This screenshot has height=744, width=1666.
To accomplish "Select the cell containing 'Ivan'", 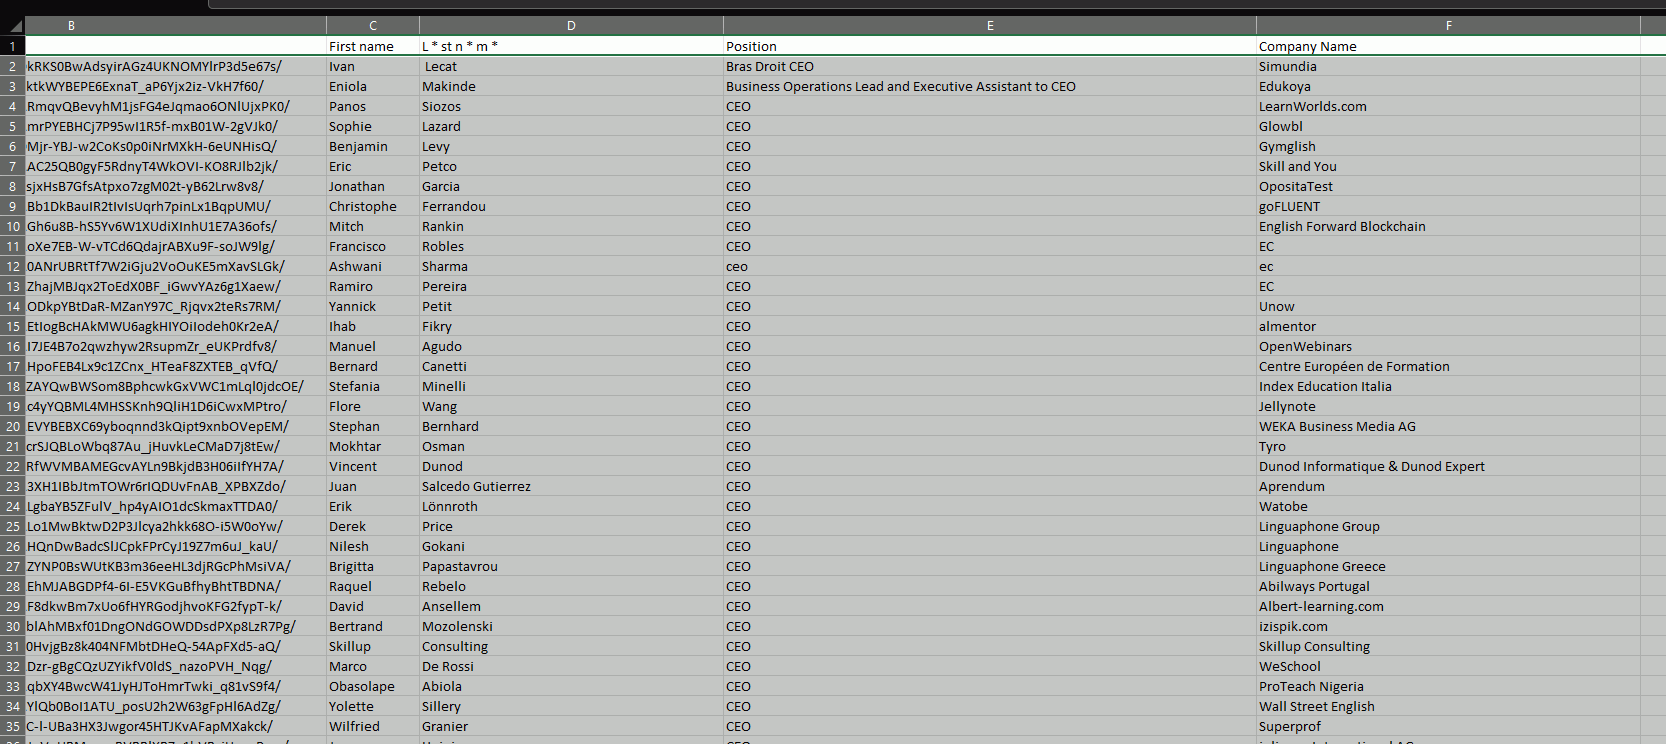I will click(373, 66).
